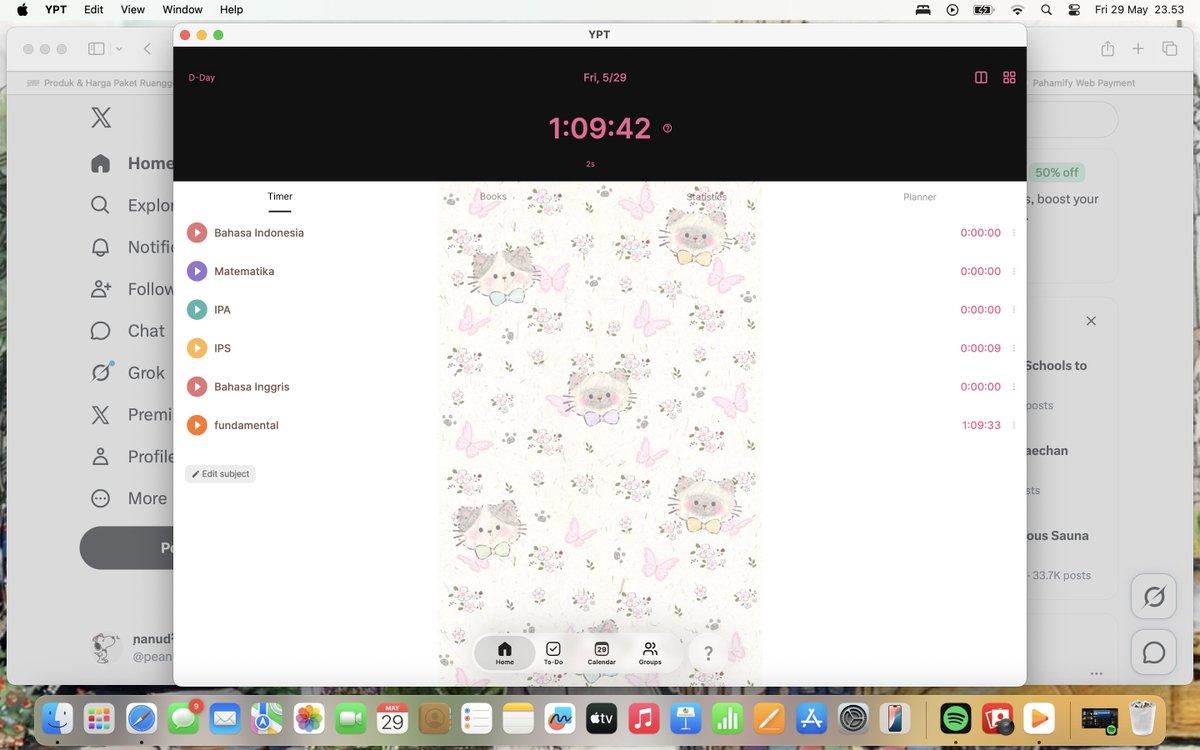Click the IPS 0:00:09 time

[980, 348]
